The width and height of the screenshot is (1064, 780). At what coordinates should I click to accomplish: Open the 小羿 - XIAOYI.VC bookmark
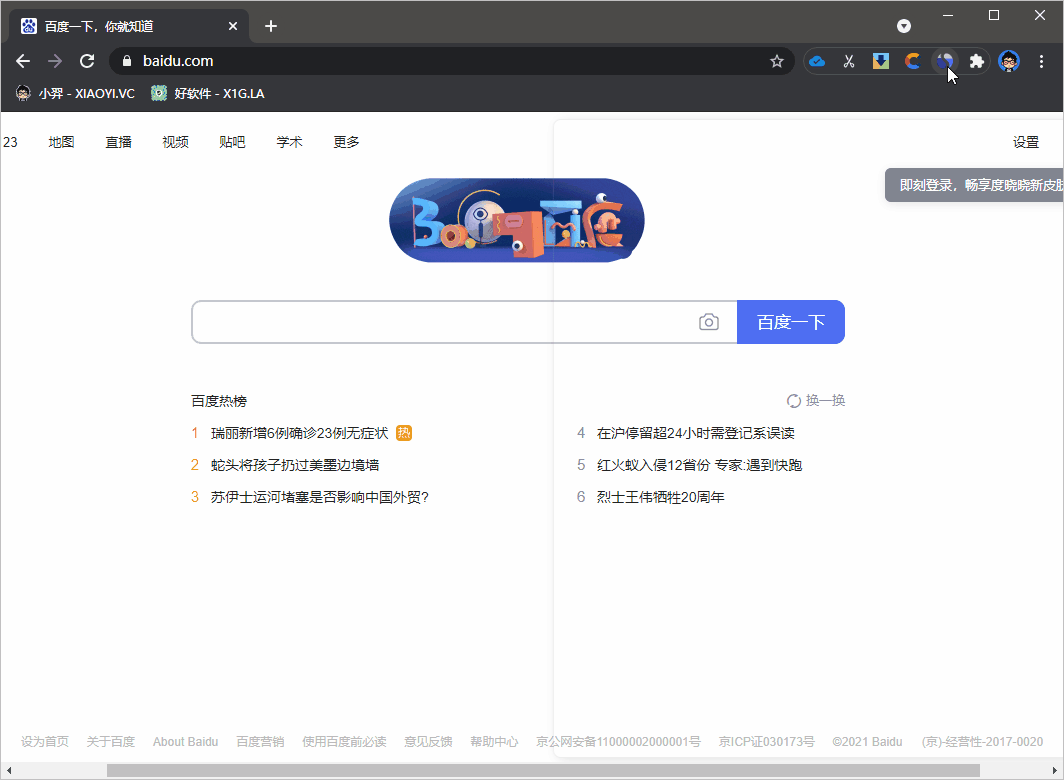click(x=75, y=93)
